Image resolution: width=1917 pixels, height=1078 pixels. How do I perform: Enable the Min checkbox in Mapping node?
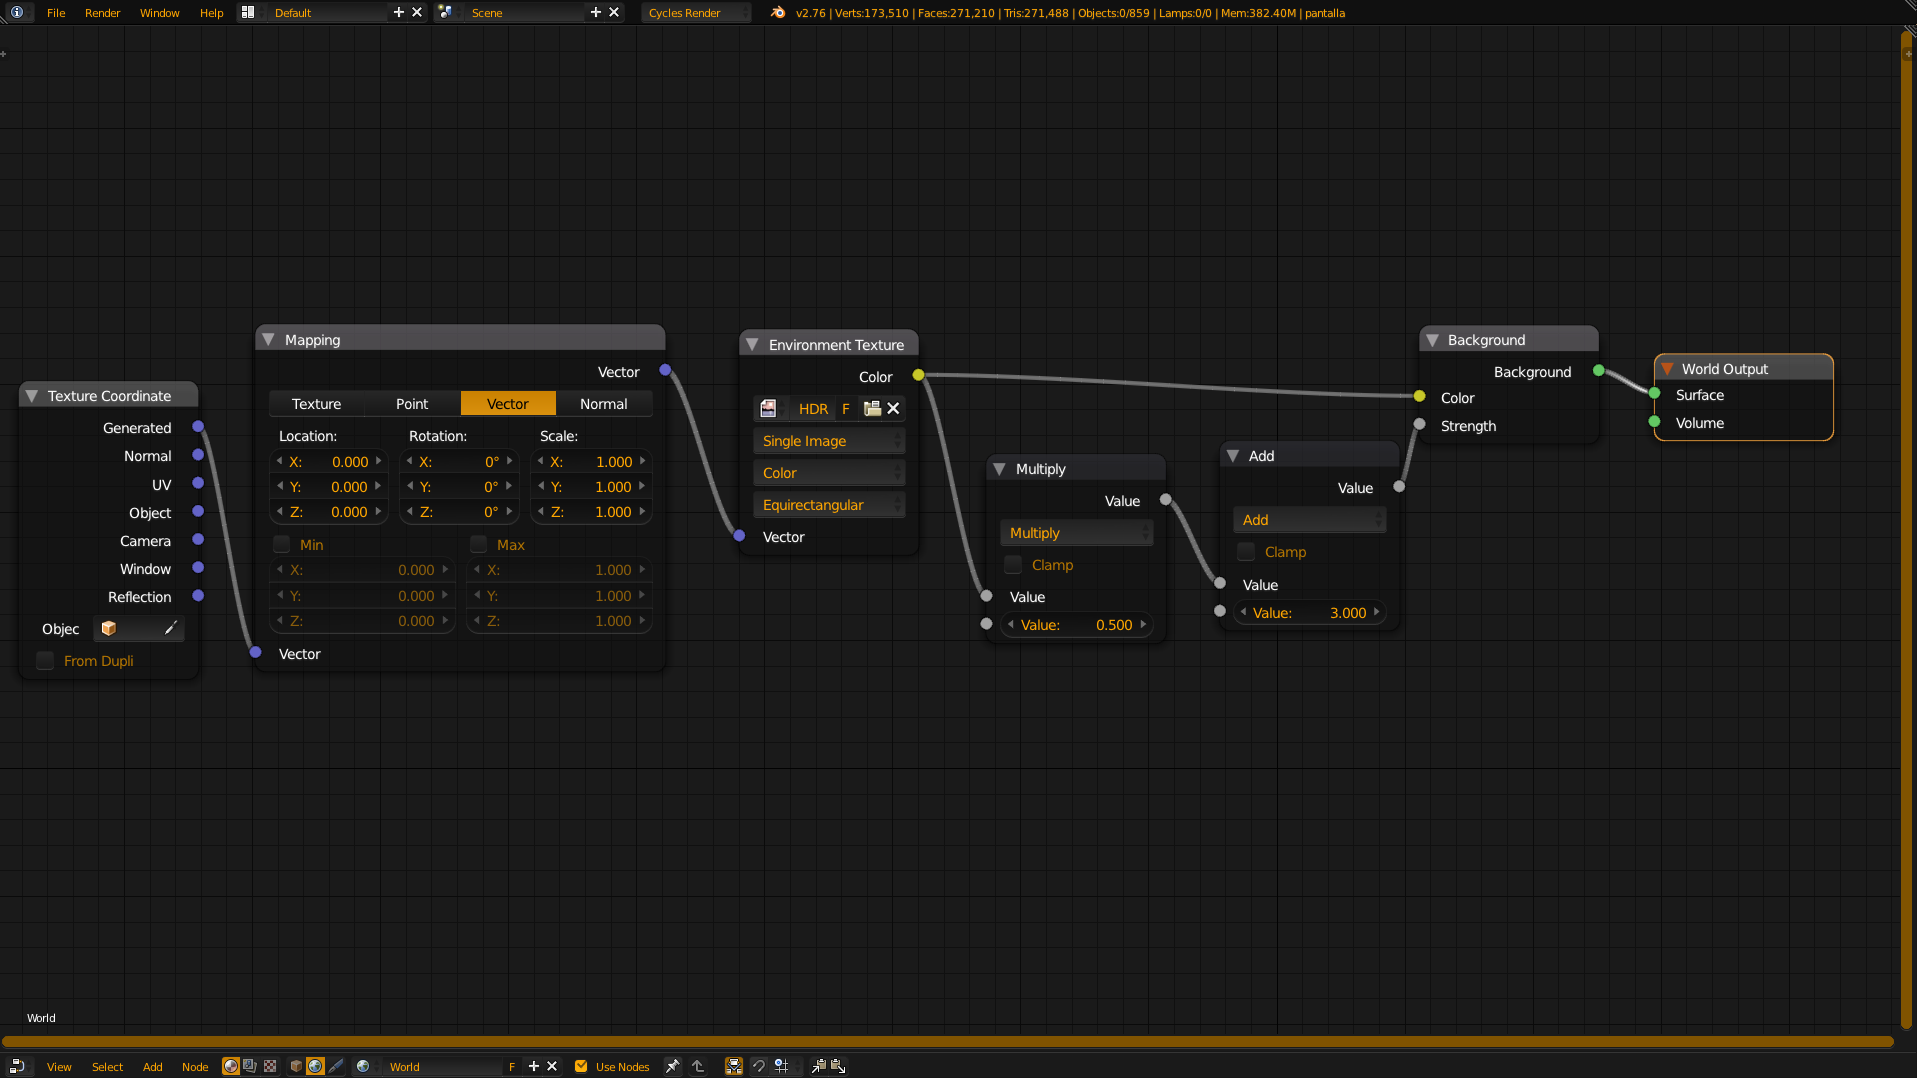point(282,544)
